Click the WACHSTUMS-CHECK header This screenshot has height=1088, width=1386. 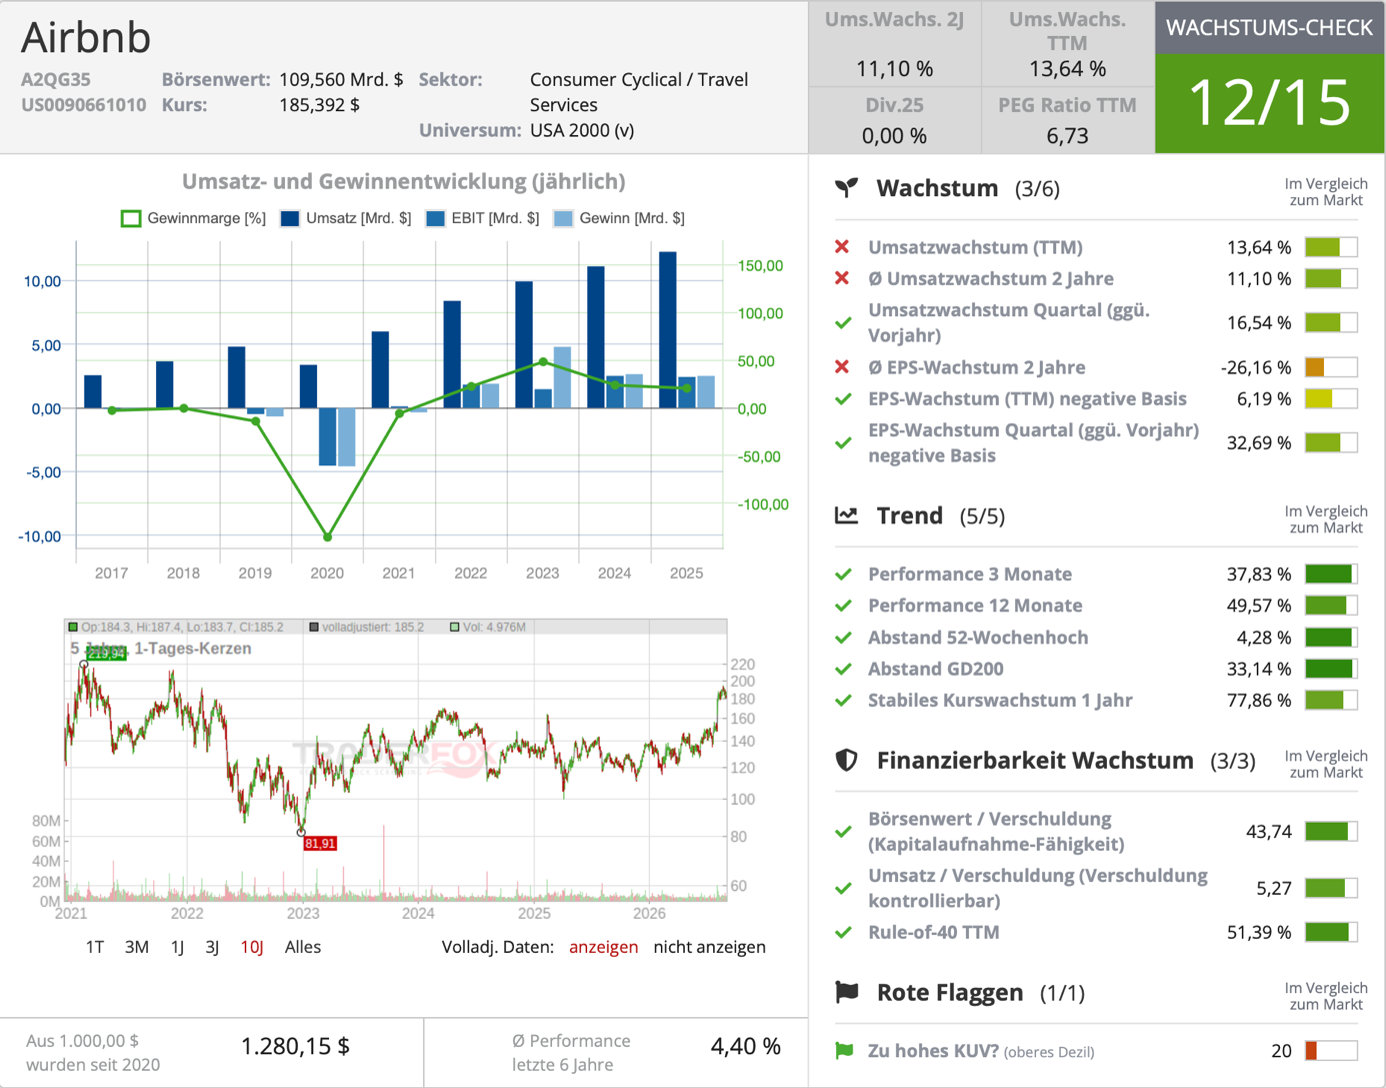pos(1270,28)
